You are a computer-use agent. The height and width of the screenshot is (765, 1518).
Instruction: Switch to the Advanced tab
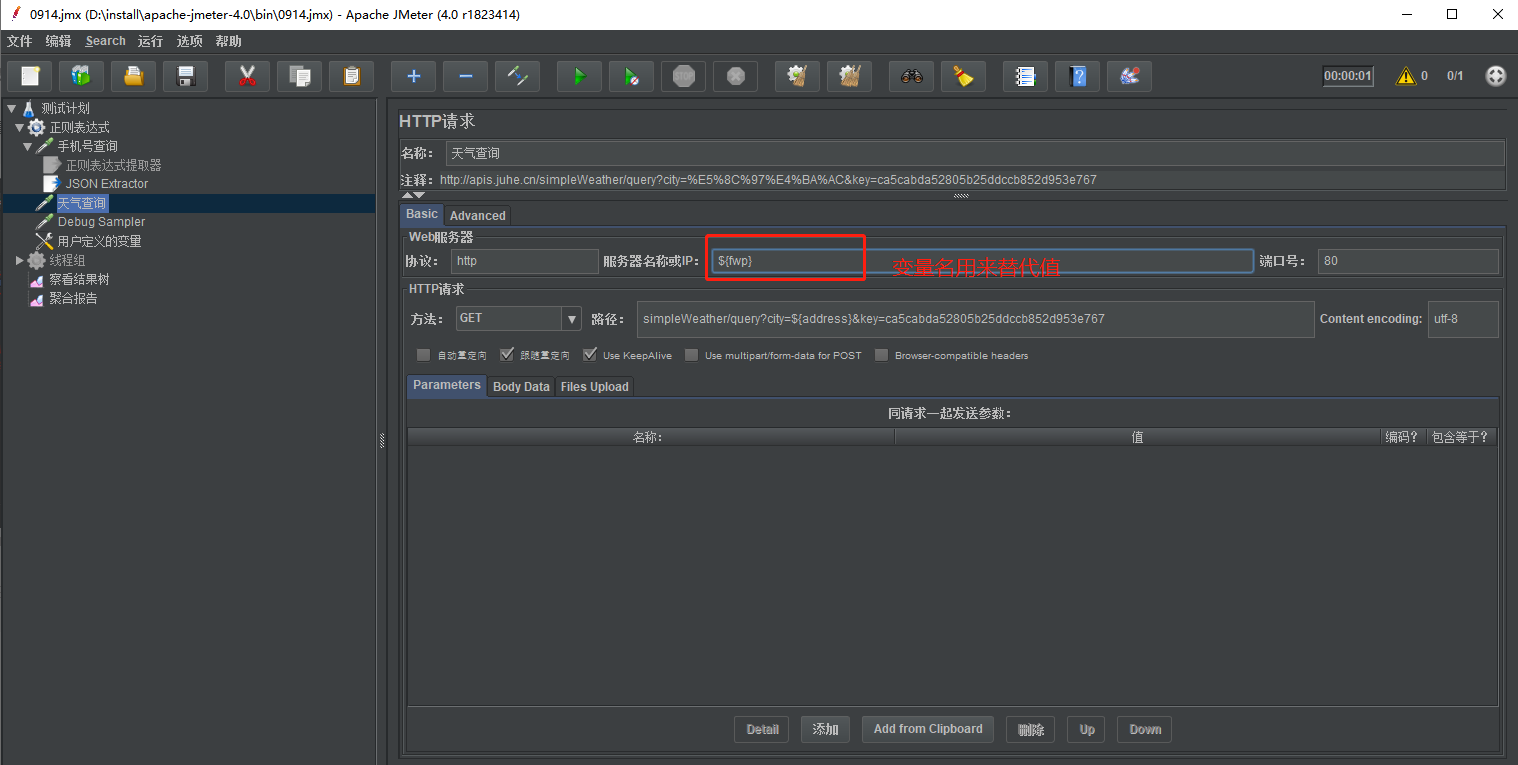click(x=478, y=215)
